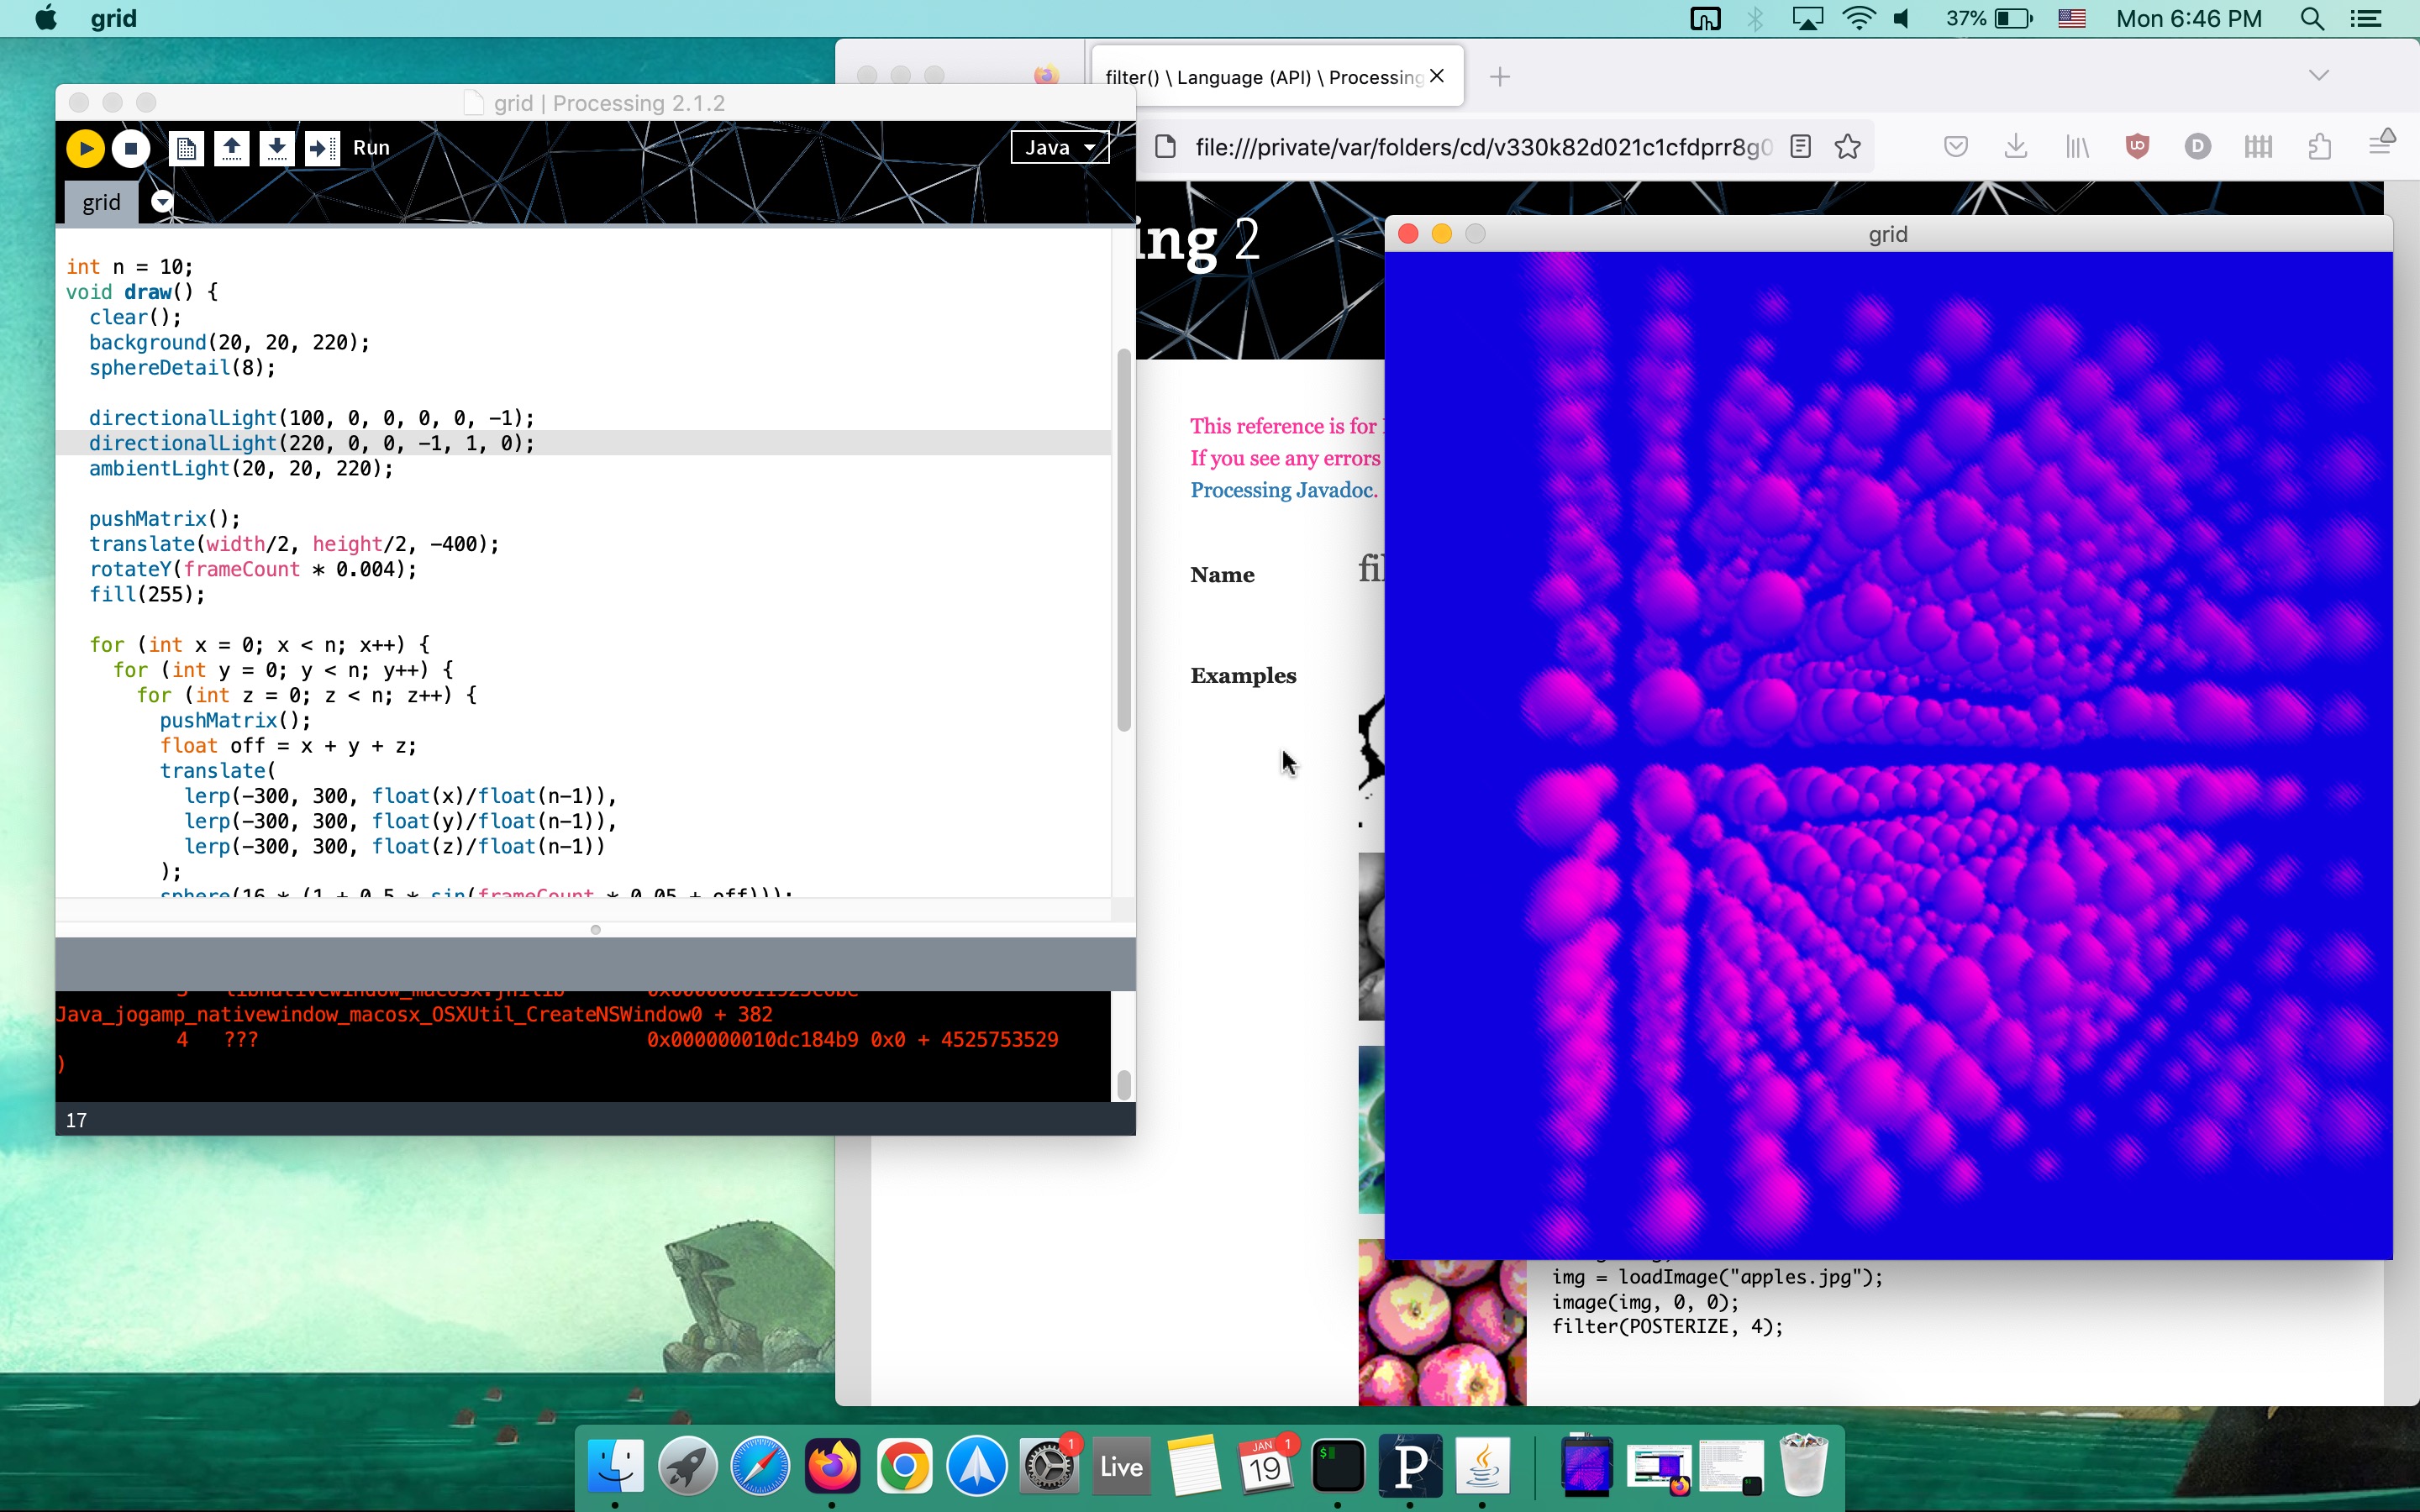
Task: Expand the Firefox list-all-tabs chevron
Action: (2318, 76)
